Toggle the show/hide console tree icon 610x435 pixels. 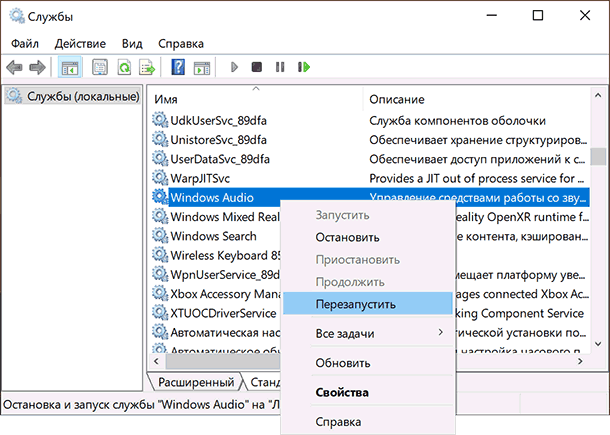click(70, 67)
